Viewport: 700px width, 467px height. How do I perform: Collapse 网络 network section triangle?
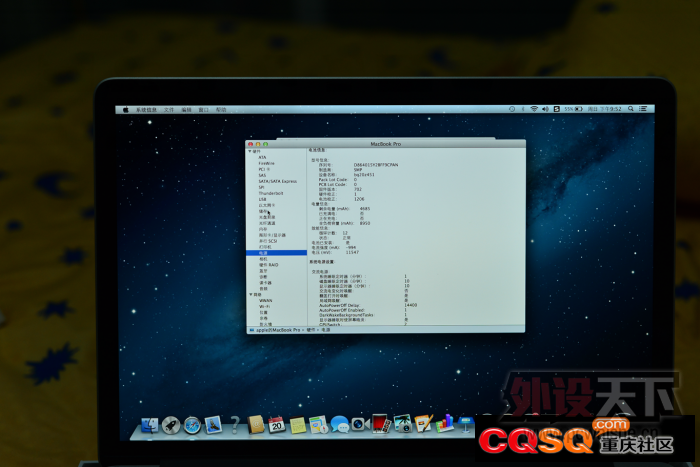coord(250,295)
